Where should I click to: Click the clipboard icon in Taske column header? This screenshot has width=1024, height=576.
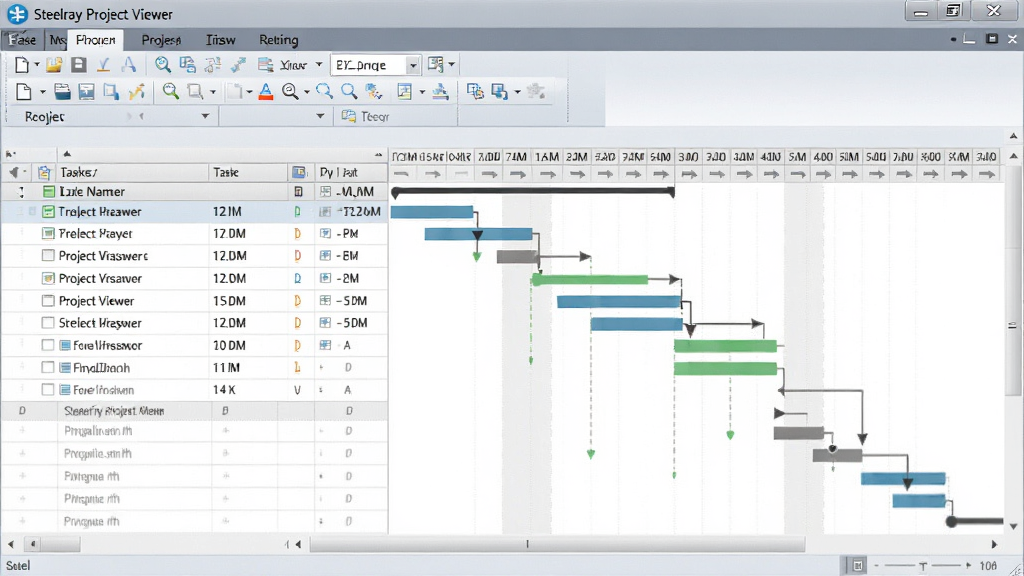(44, 172)
